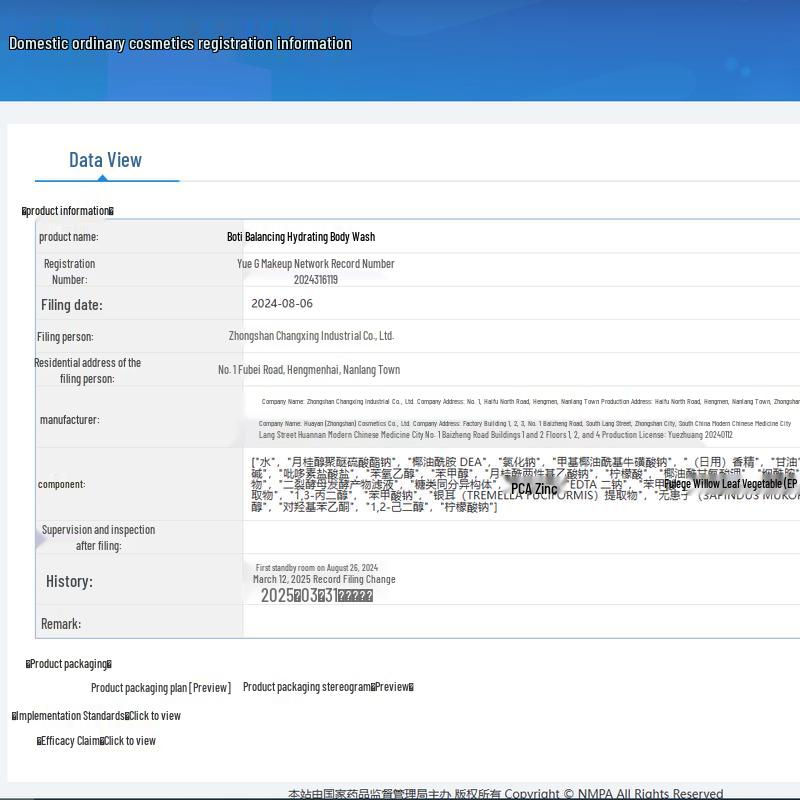This screenshot has width=800, height=800.
Task: Click the product name: label
Action: (x=69, y=237)
